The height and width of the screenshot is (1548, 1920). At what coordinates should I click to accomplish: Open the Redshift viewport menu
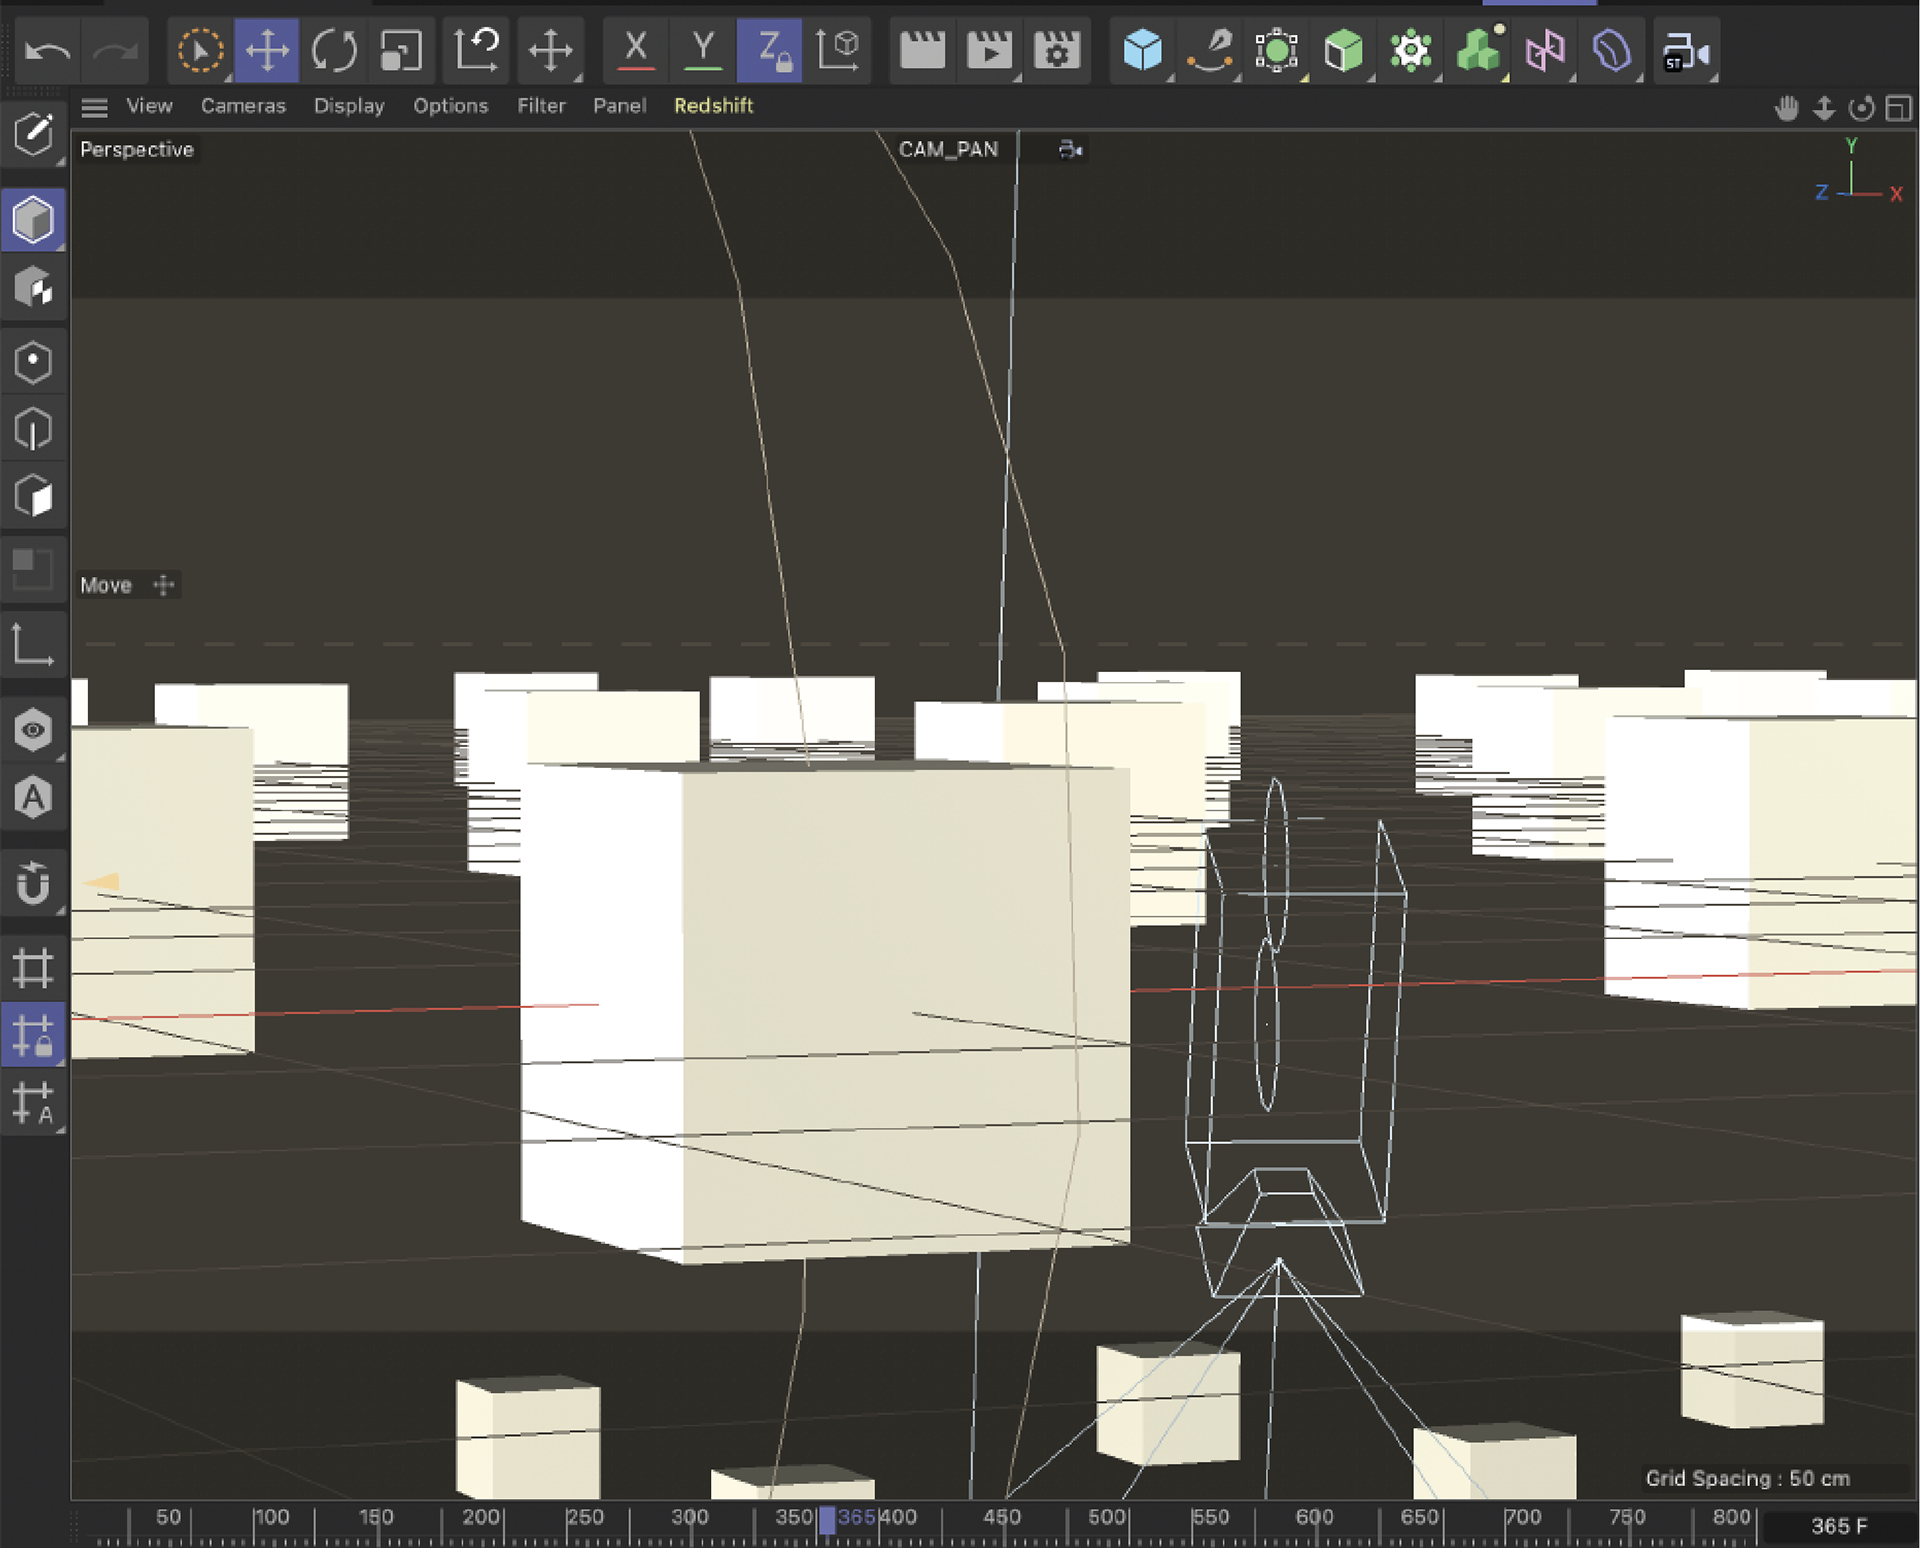pos(713,106)
